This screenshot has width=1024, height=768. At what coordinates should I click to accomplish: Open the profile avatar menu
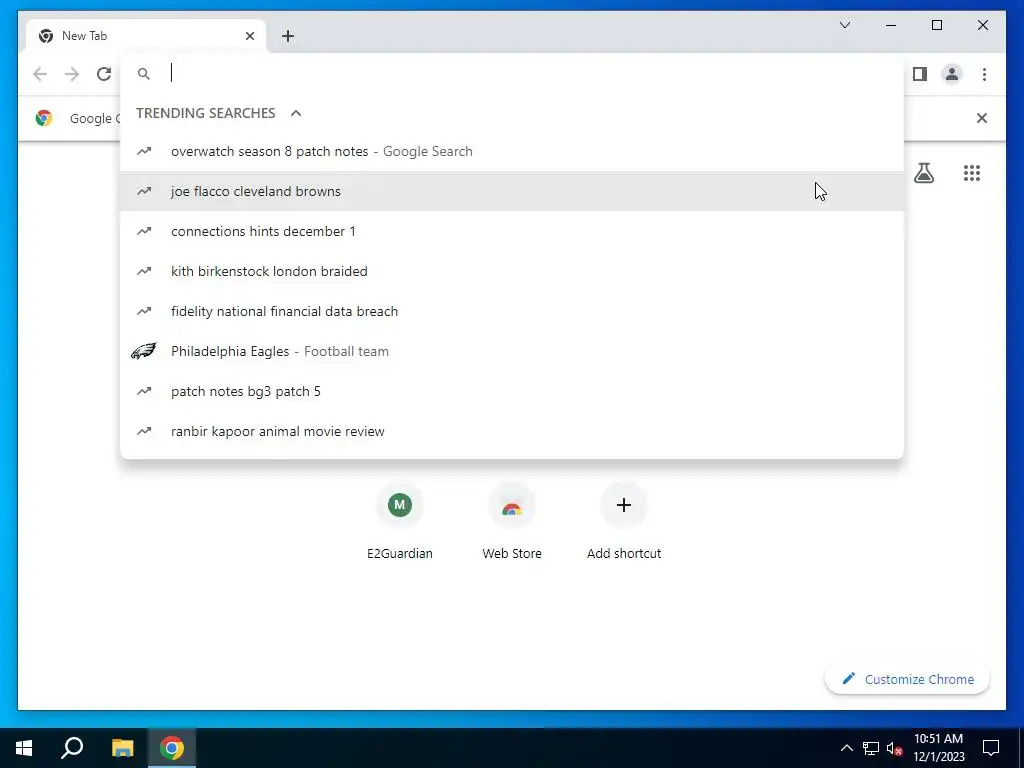coord(952,74)
